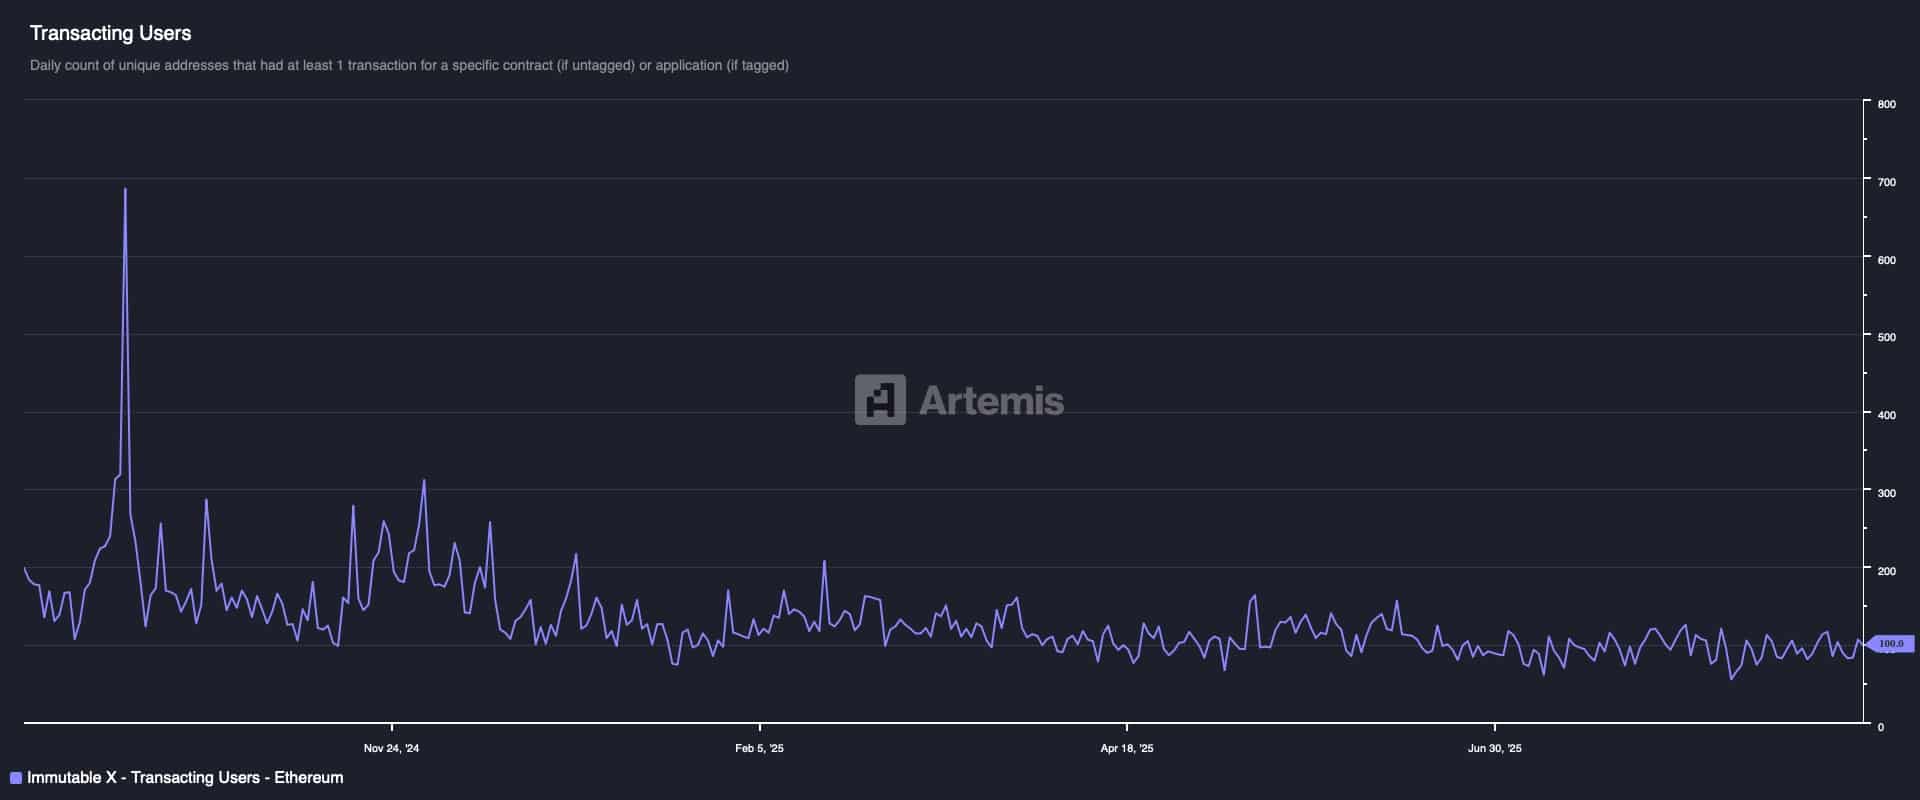Click the purple Immutable X legend swatch
Image resolution: width=1920 pixels, height=800 pixels.
[15, 778]
